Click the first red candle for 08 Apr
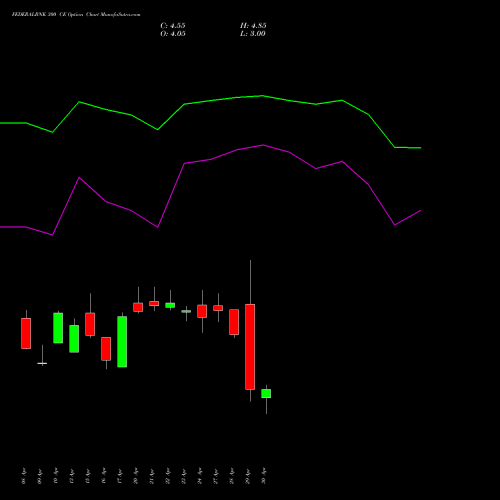The height and width of the screenshot is (500, 500). click(x=26, y=333)
